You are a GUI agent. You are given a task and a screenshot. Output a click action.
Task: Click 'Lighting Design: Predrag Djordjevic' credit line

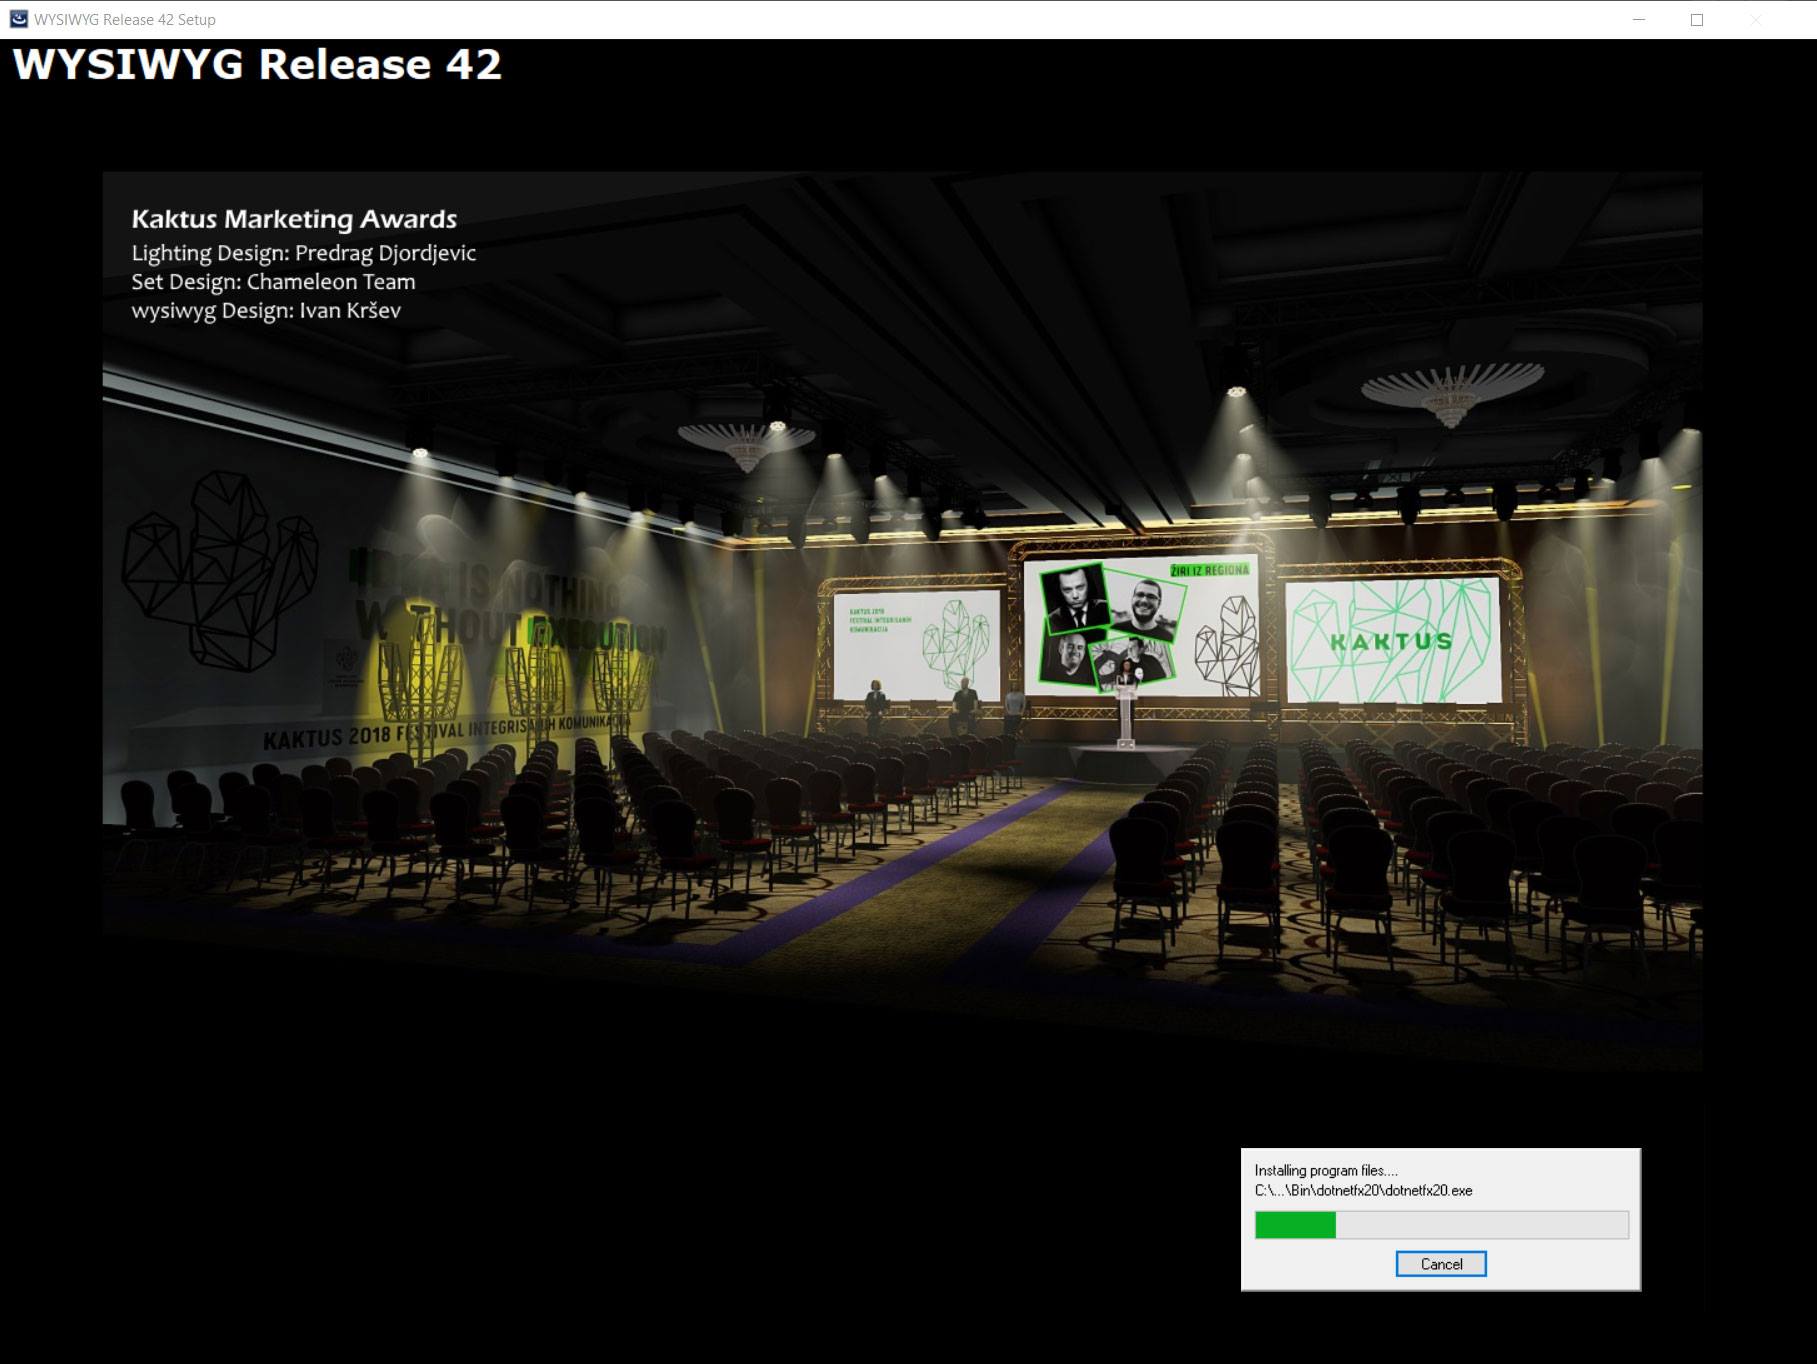[x=303, y=253]
